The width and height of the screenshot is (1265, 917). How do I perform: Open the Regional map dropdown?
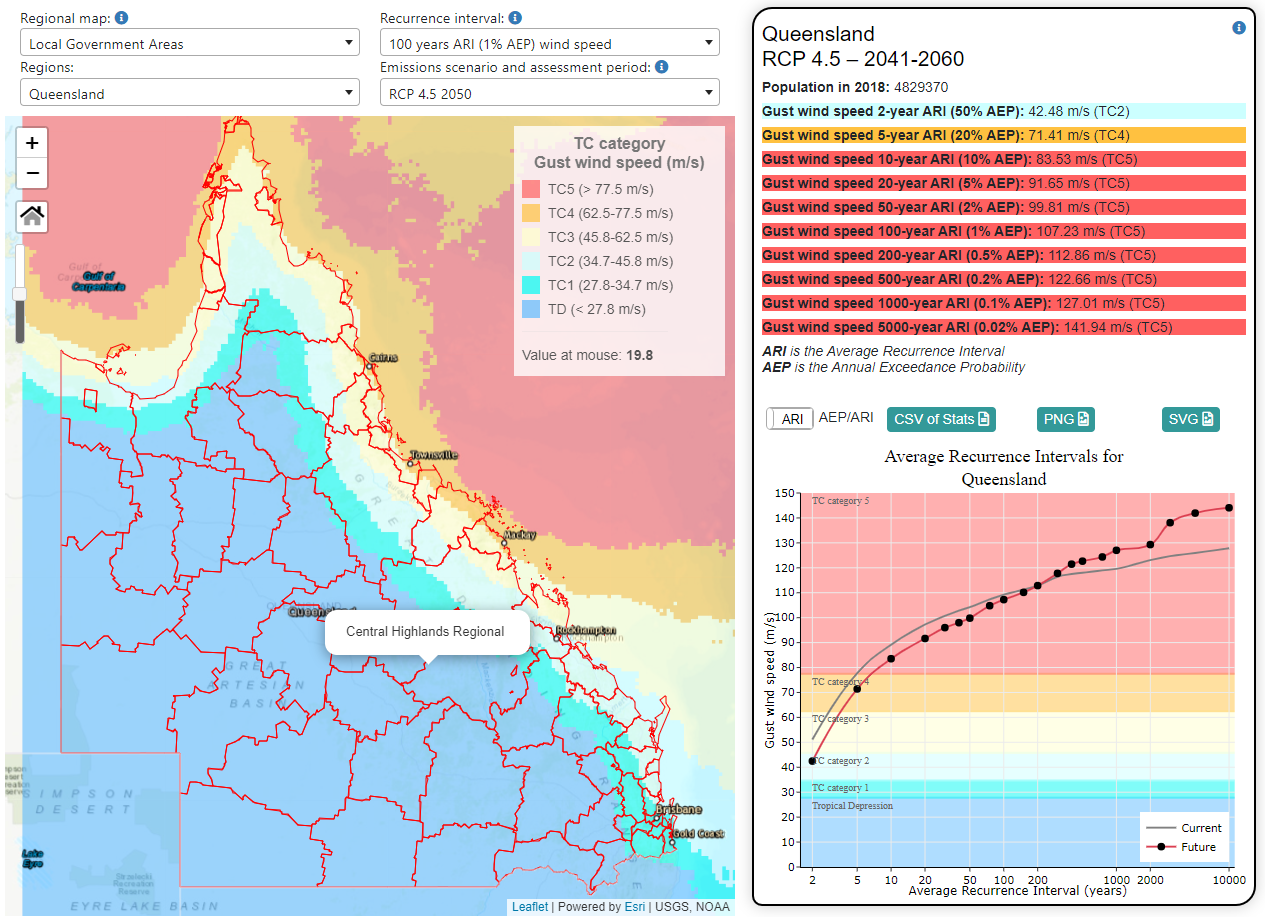[190, 44]
